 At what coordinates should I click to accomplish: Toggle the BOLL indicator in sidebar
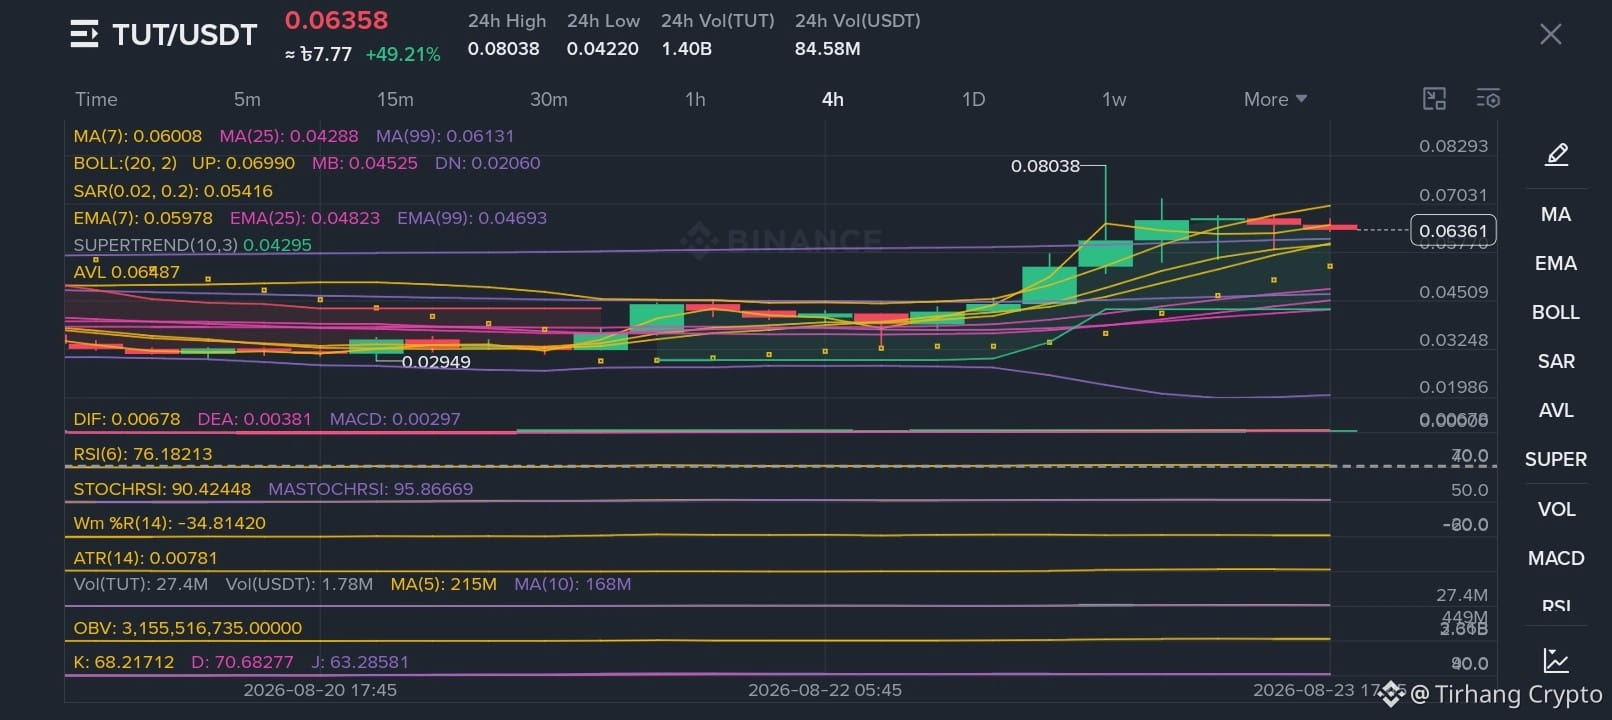[1556, 312]
